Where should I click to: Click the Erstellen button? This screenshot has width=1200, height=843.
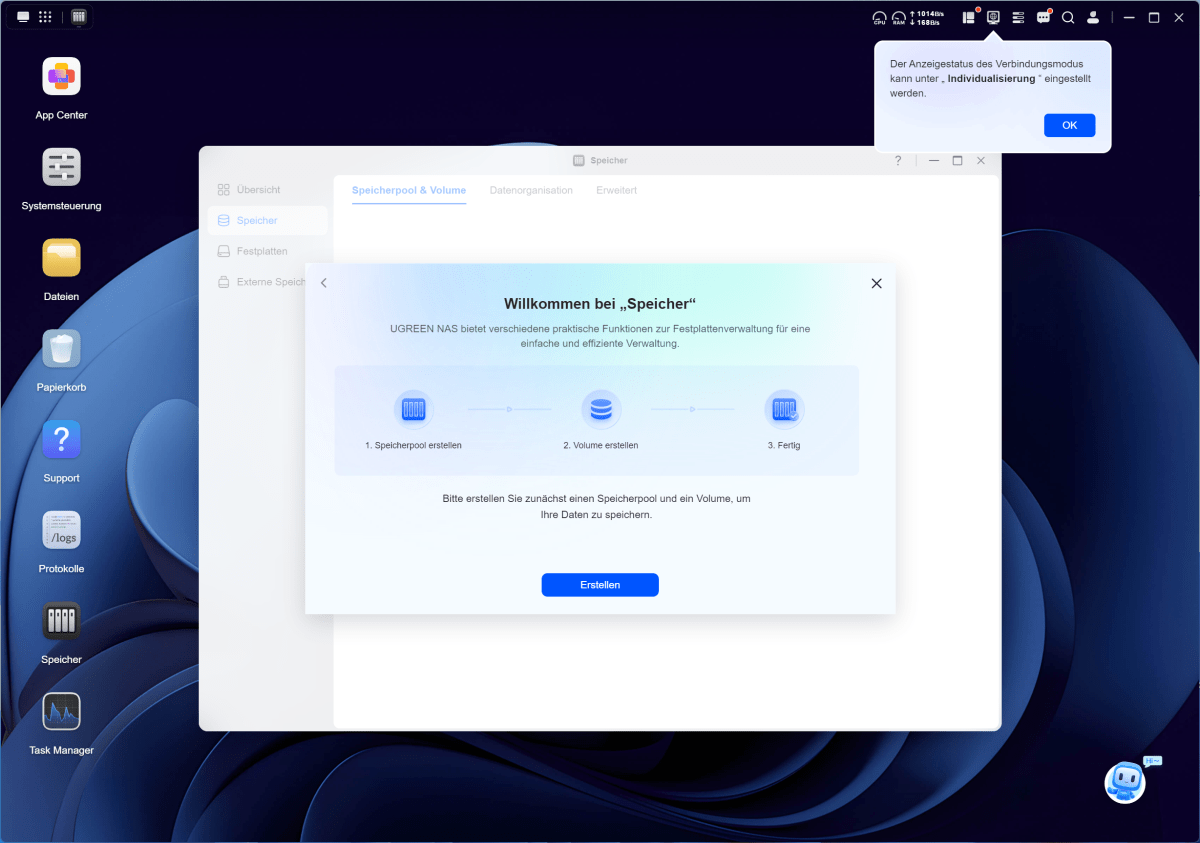click(600, 585)
